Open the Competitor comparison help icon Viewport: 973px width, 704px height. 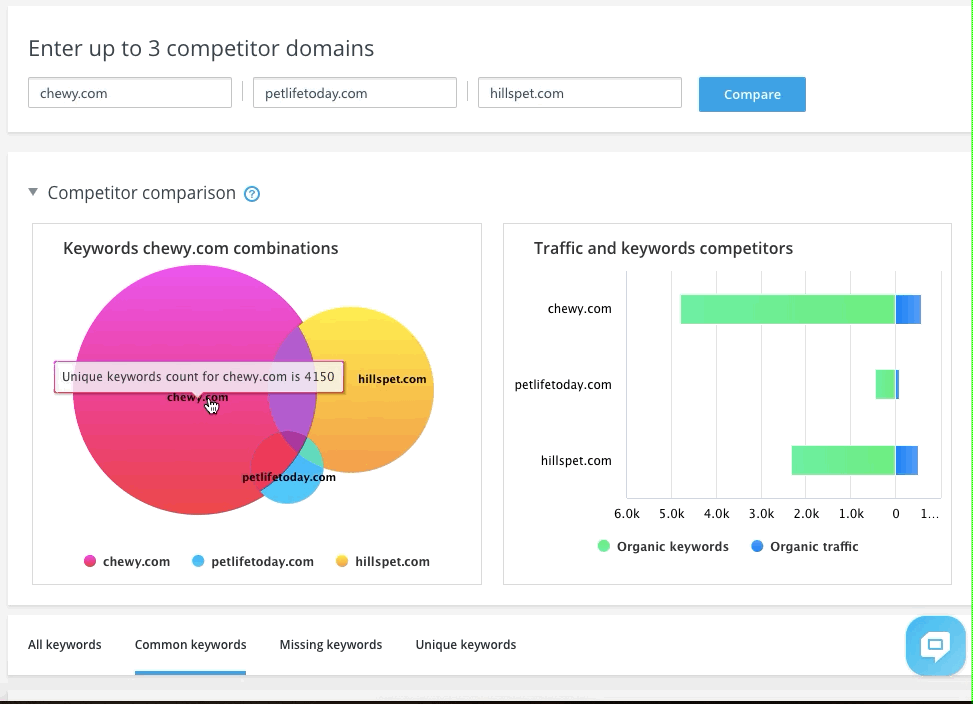pyautogui.click(x=252, y=194)
